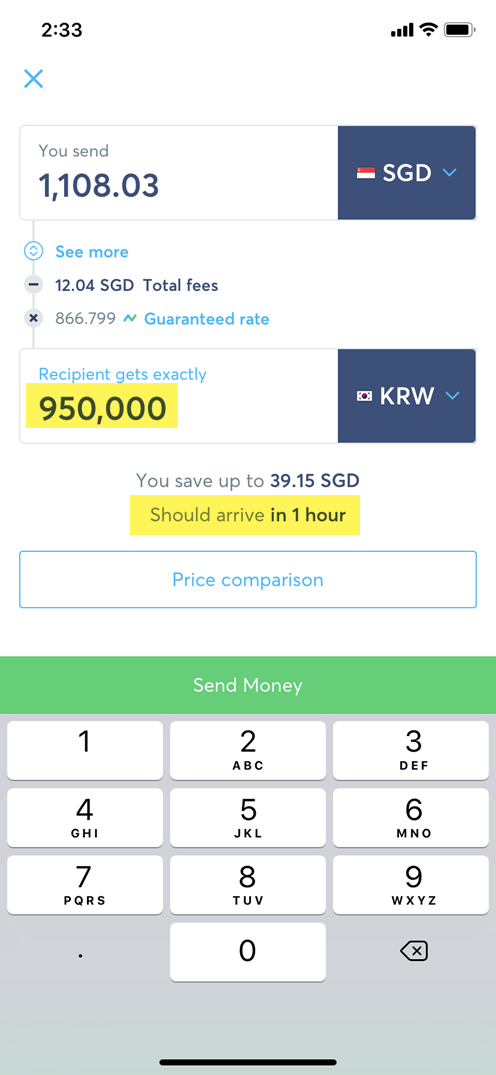
Task: Tap the green rate trend chart icon
Action: point(130,319)
